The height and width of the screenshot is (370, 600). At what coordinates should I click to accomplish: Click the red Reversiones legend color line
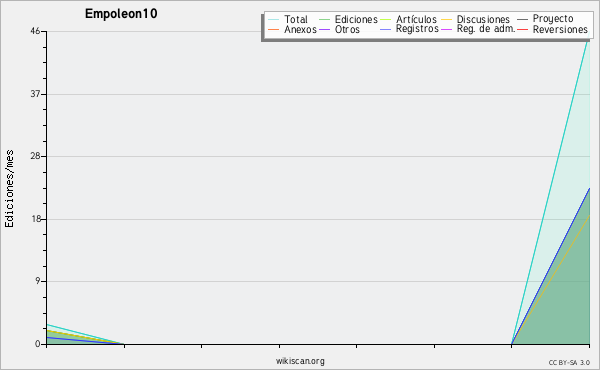[x=522, y=29]
